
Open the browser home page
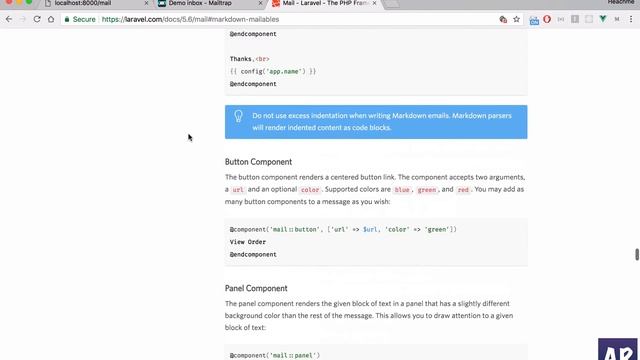[x=51, y=19]
